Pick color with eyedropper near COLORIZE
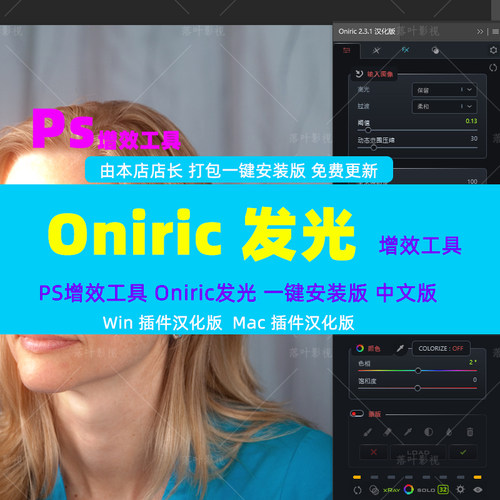This screenshot has width=500, height=500. click(400, 349)
